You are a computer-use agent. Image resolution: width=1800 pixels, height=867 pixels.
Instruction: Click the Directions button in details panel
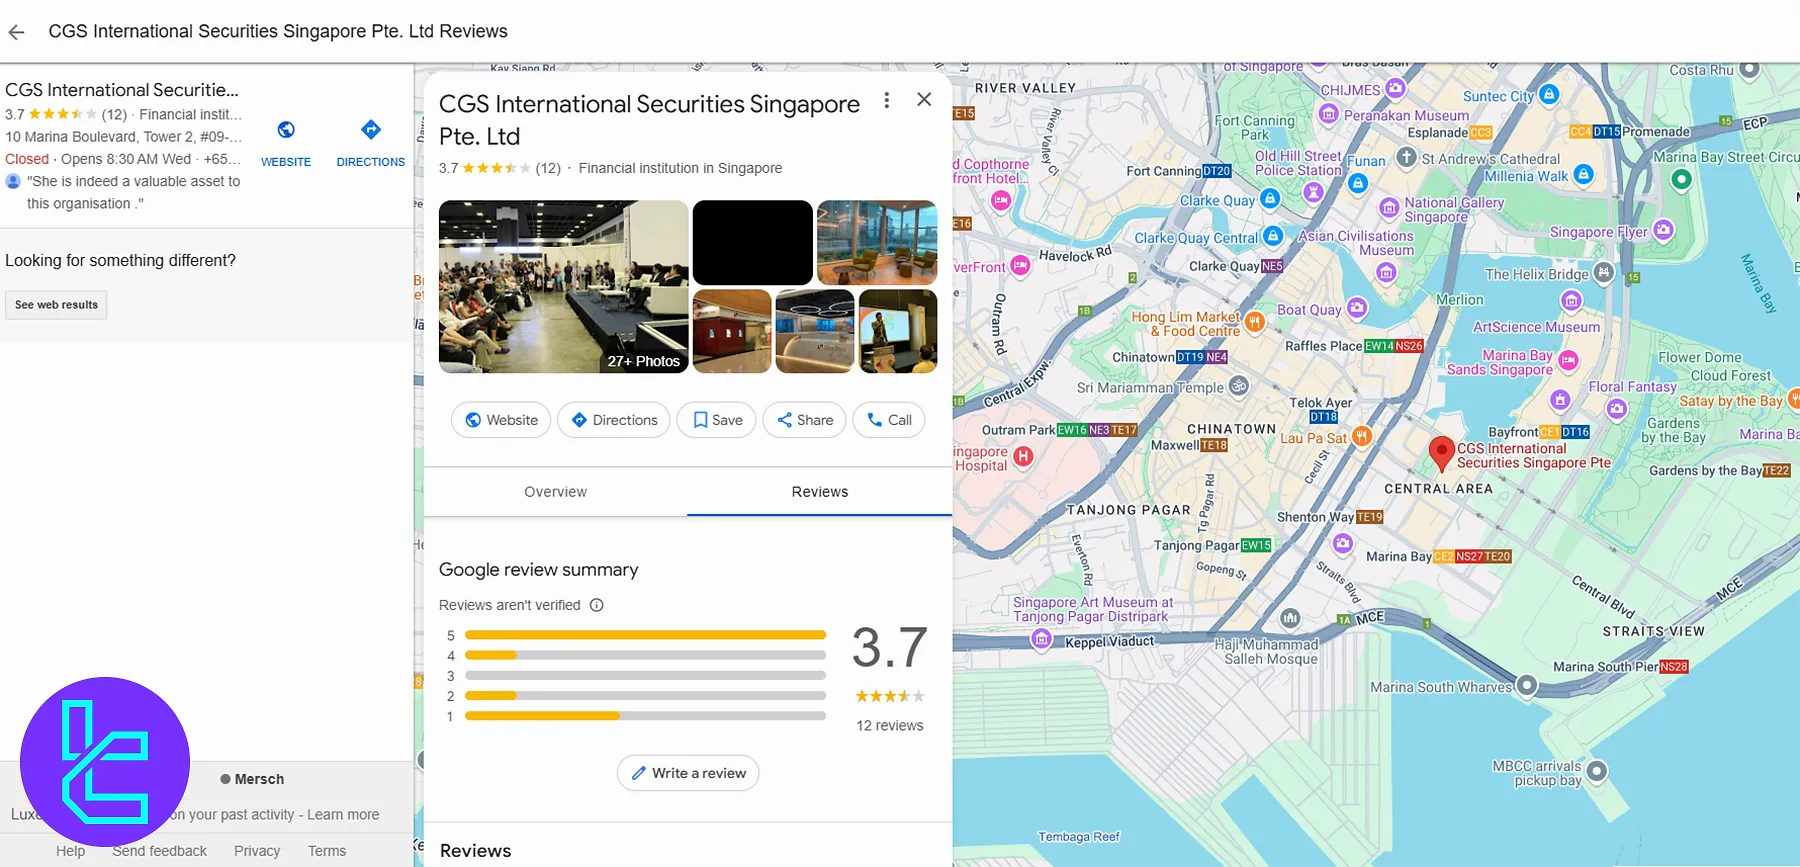click(614, 420)
